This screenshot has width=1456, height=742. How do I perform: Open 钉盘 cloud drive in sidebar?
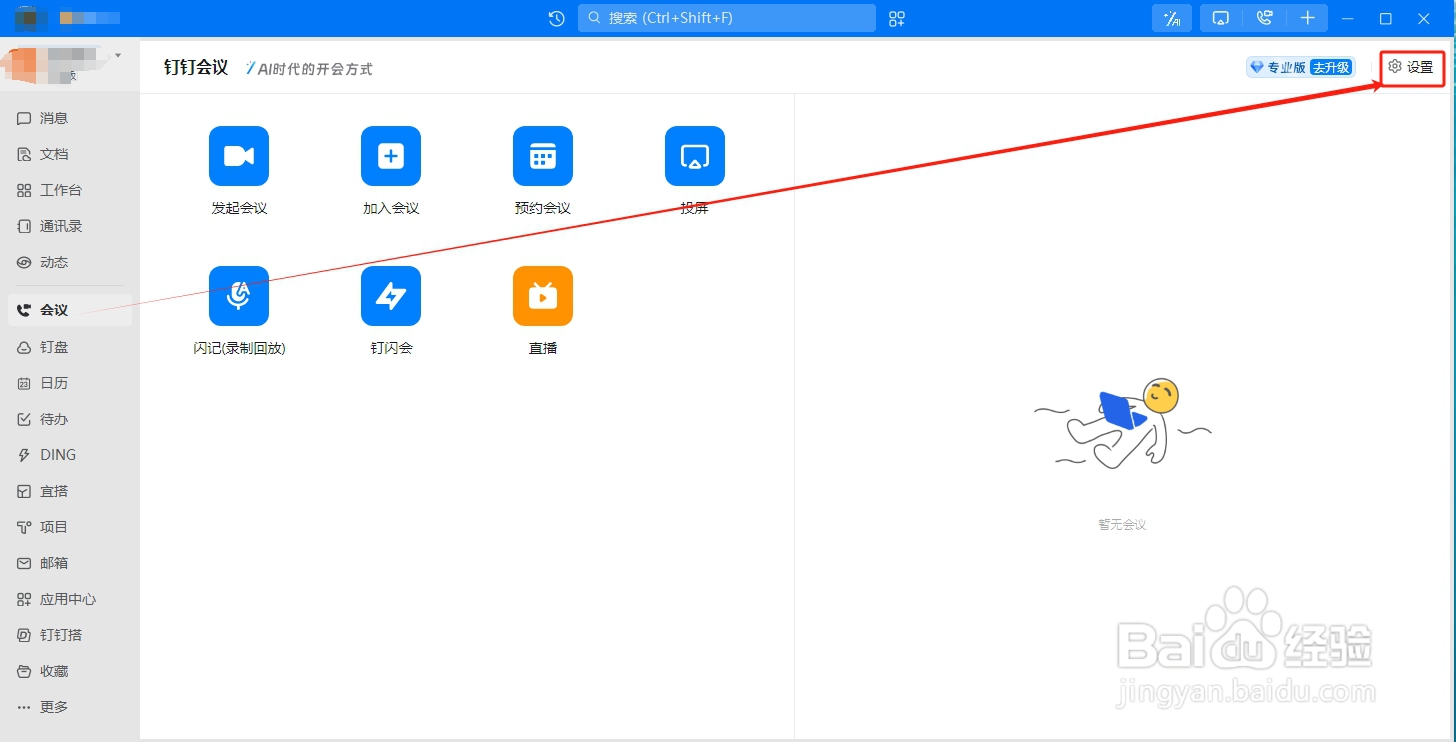(70, 347)
